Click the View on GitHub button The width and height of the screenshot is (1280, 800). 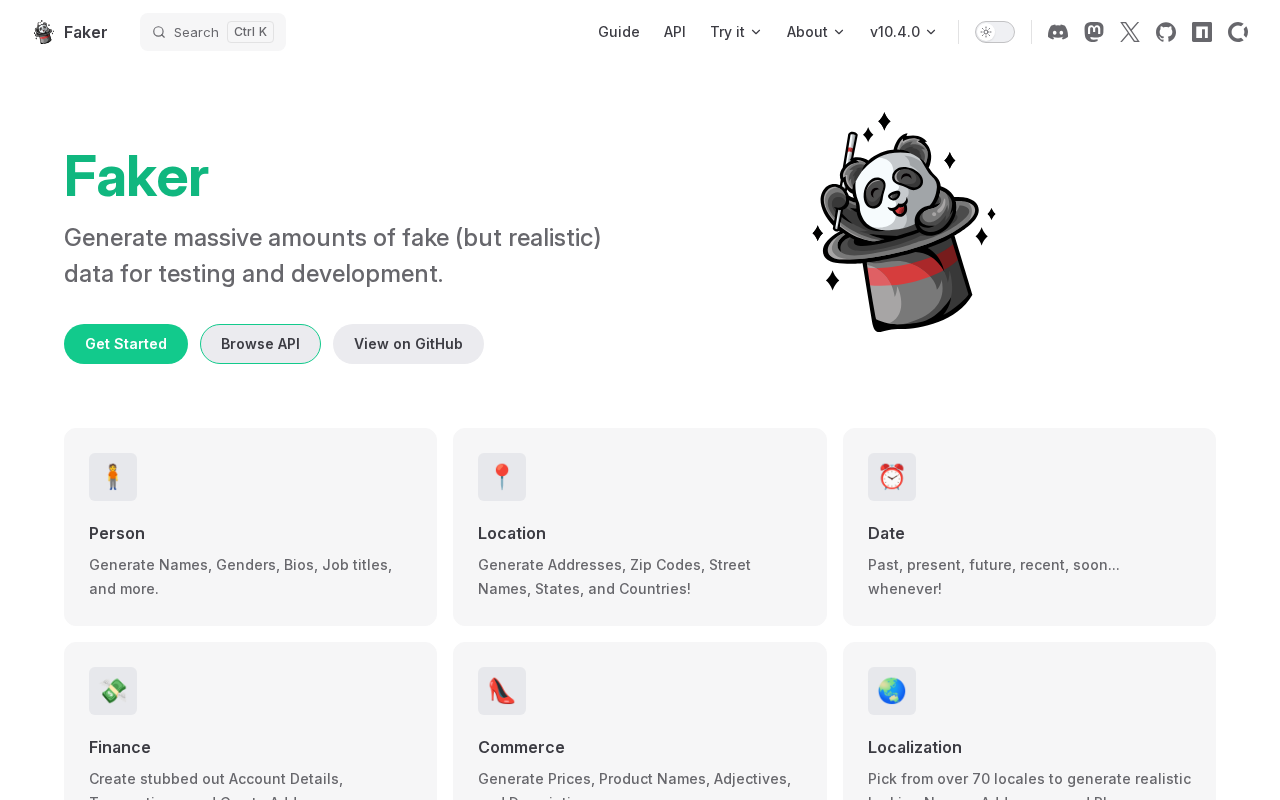[x=408, y=344]
